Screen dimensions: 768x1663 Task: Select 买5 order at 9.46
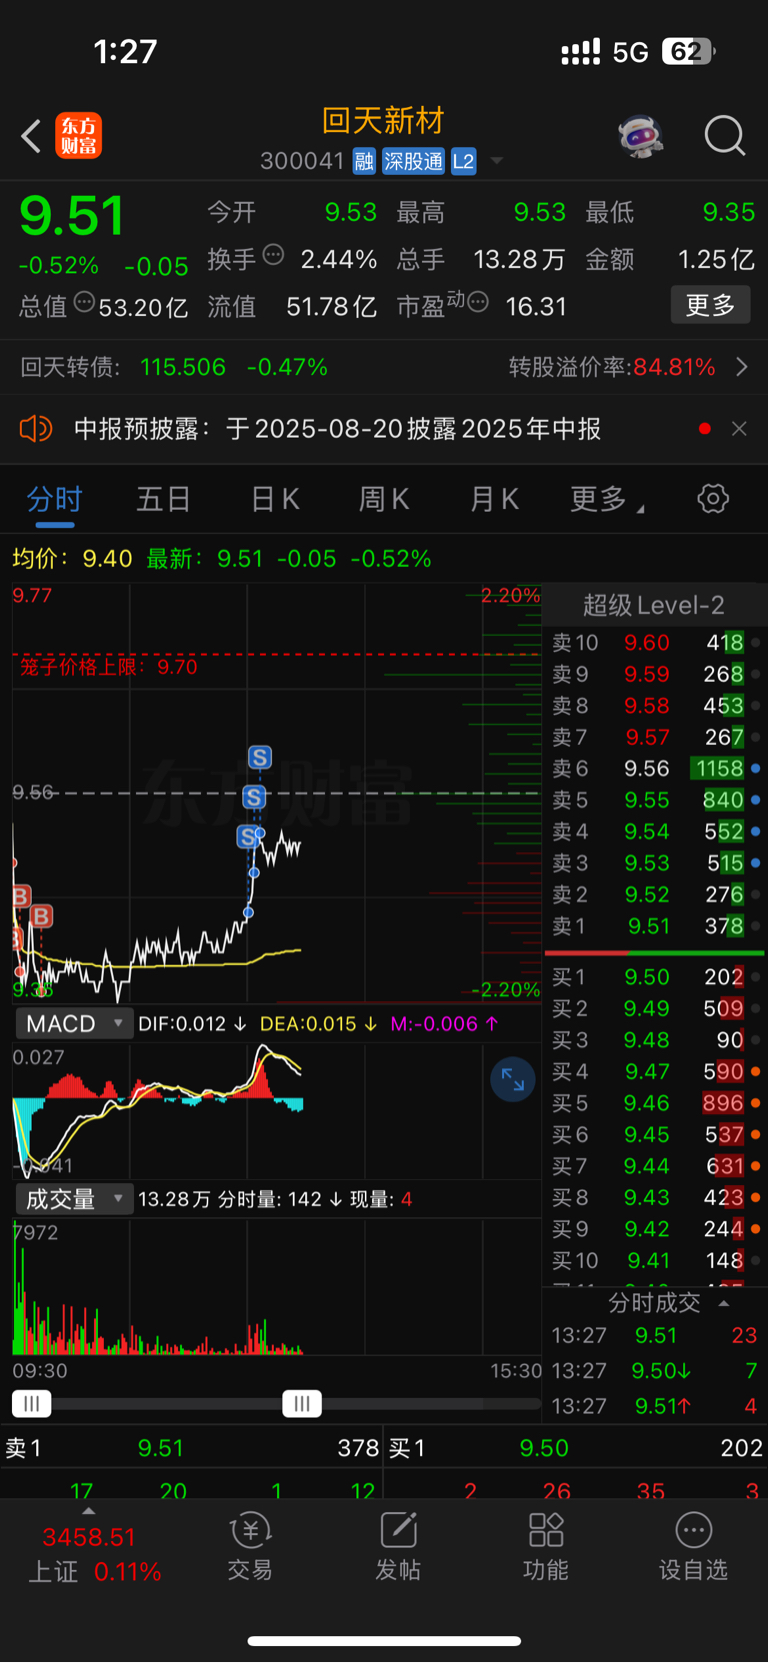655,1103
